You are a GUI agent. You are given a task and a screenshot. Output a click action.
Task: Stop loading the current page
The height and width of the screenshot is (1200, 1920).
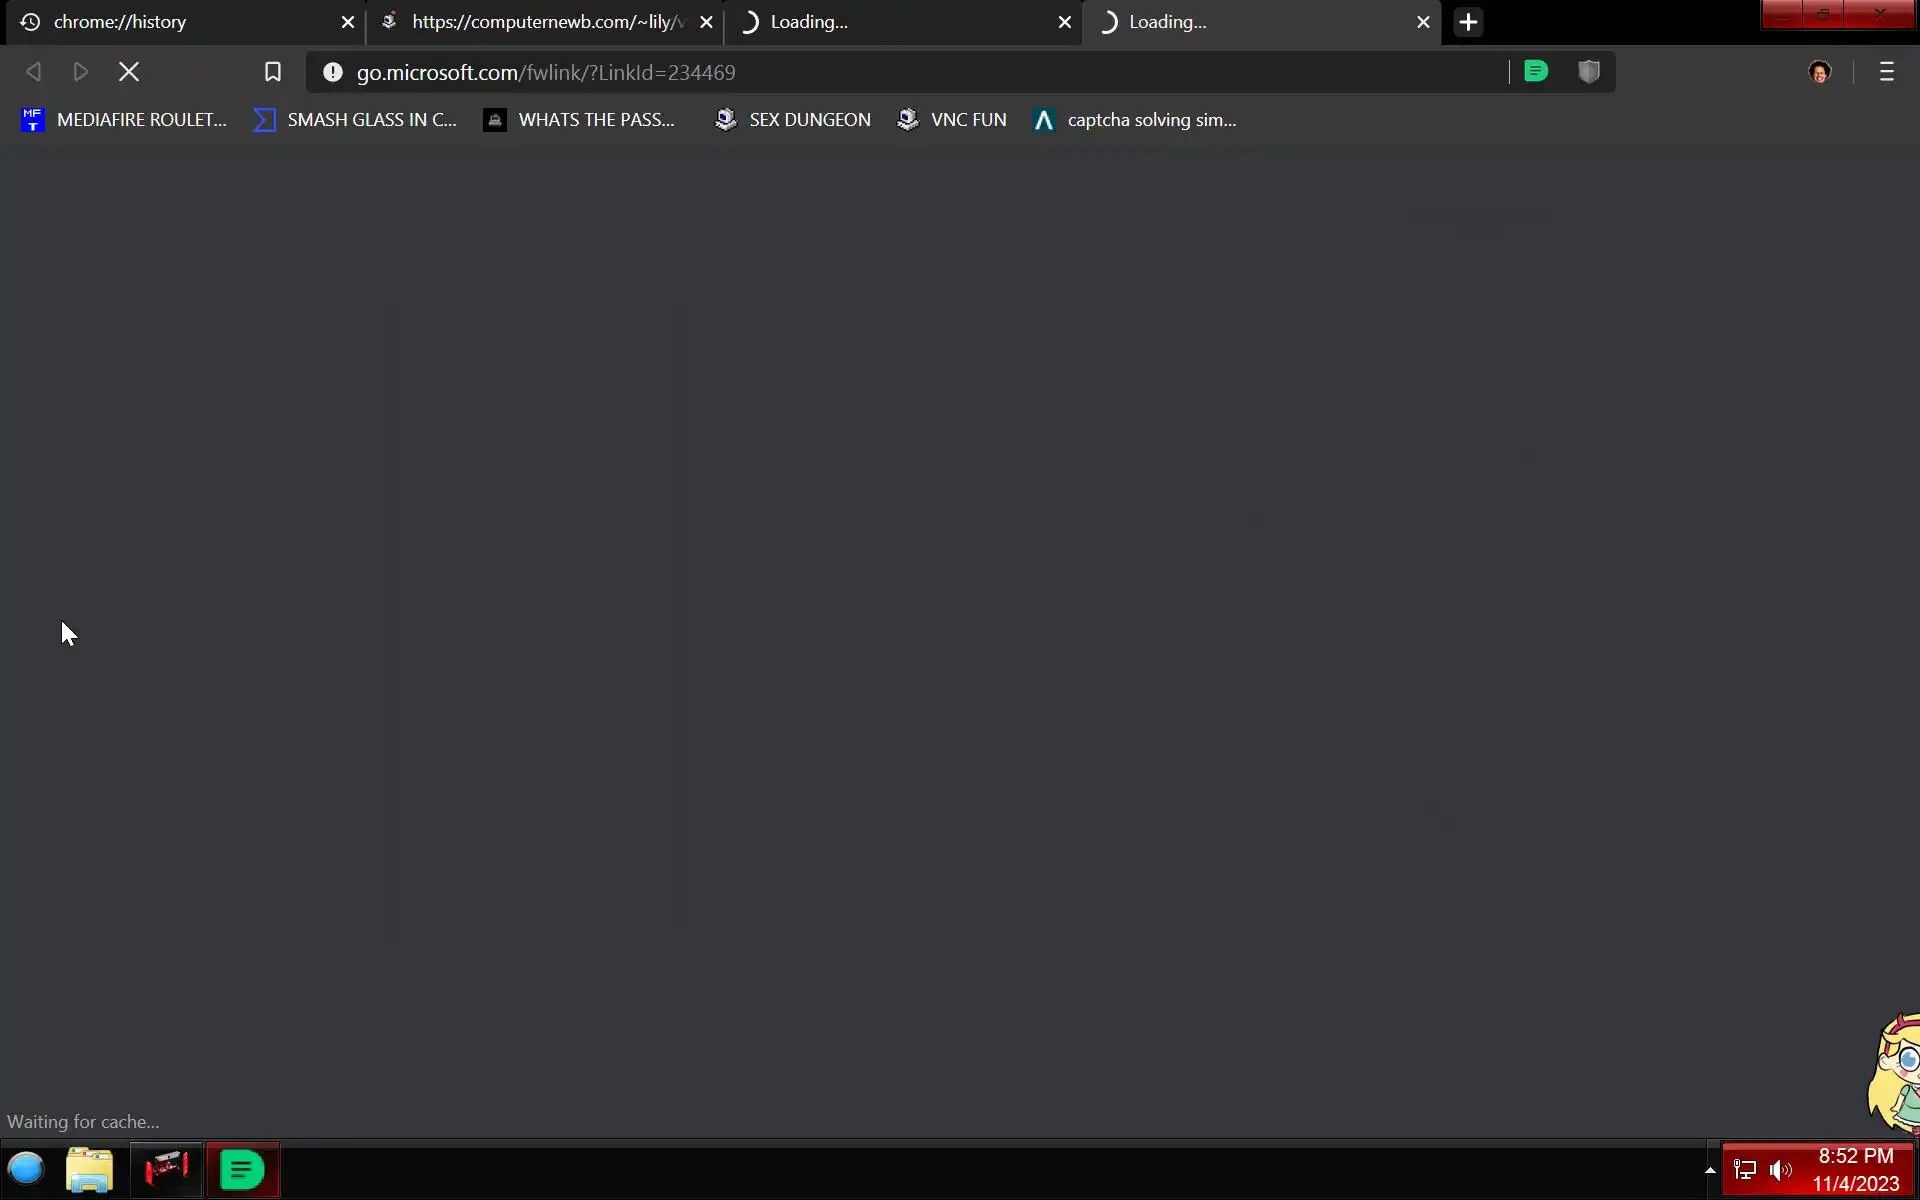click(129, 72)
